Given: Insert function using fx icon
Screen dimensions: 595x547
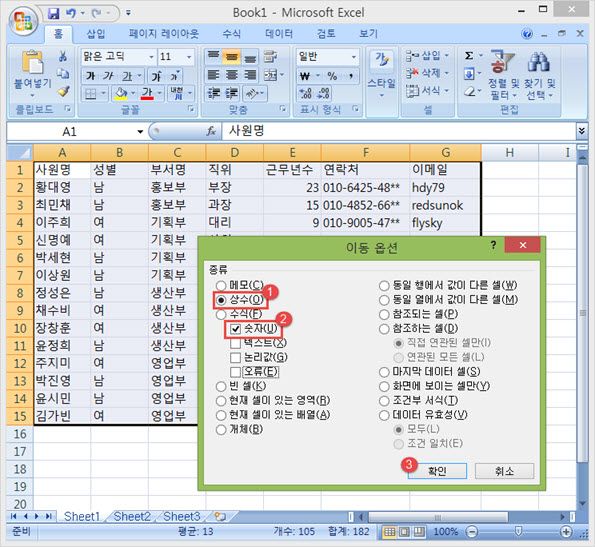Looking at the screenshot, I should [211, 131].
